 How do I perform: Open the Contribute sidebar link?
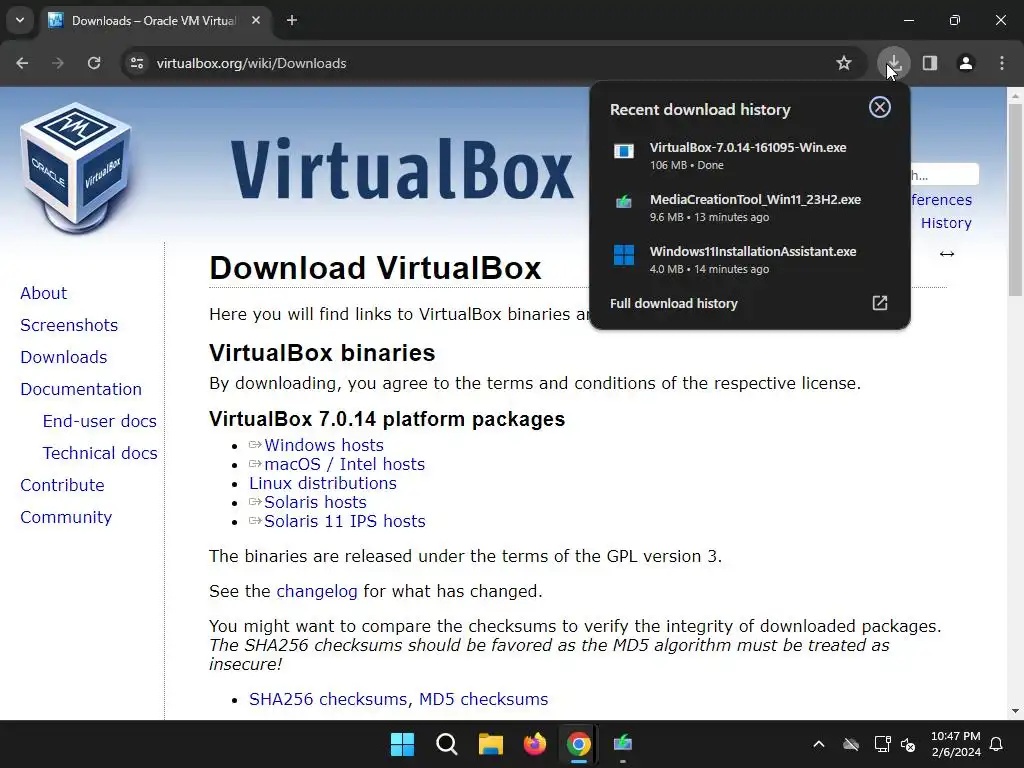point(62,485)
